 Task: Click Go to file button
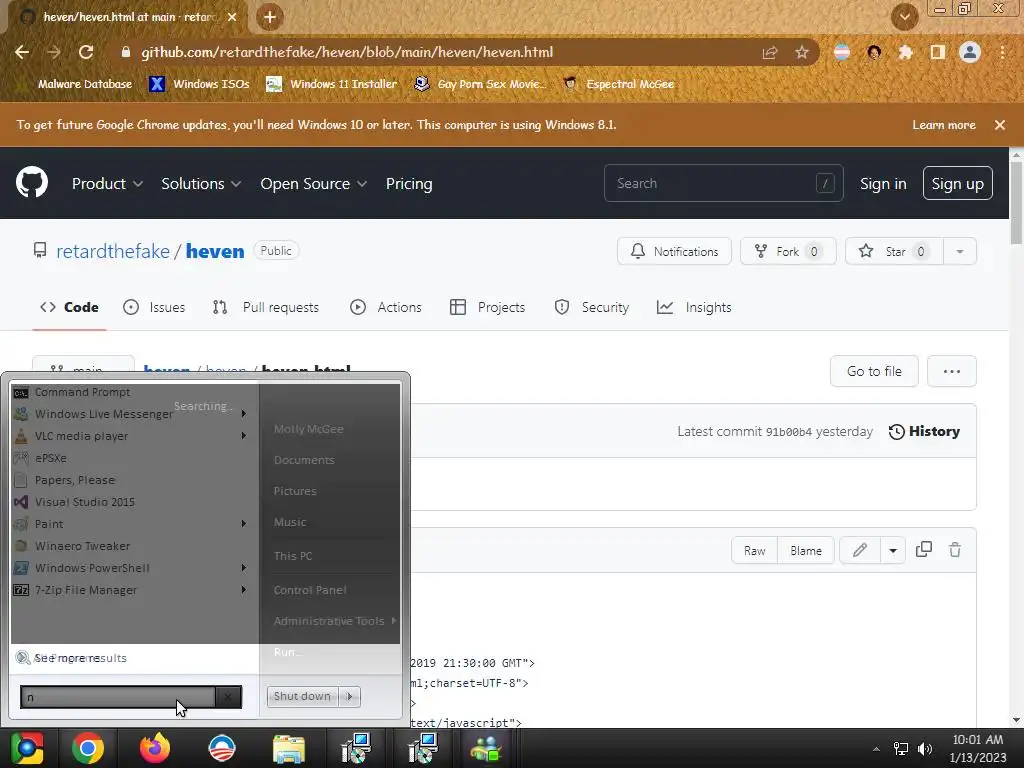(874, 371)
